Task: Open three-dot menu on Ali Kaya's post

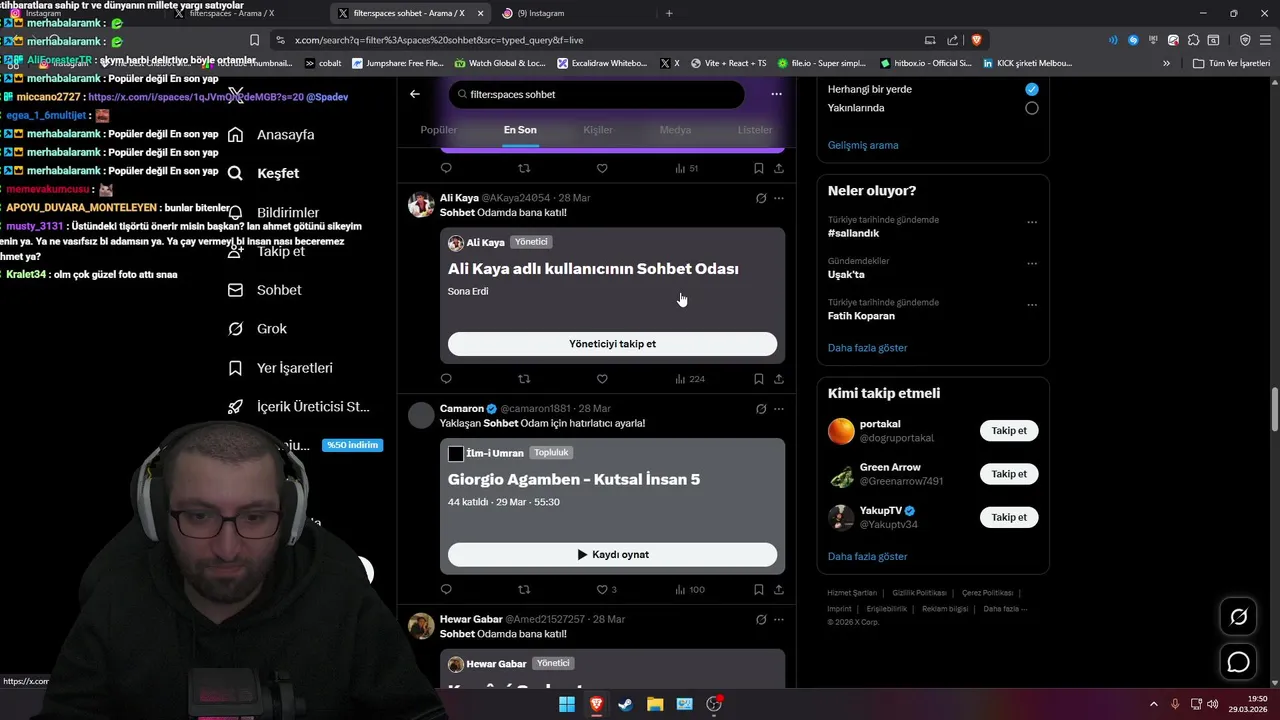Action: tap(779, 198)
